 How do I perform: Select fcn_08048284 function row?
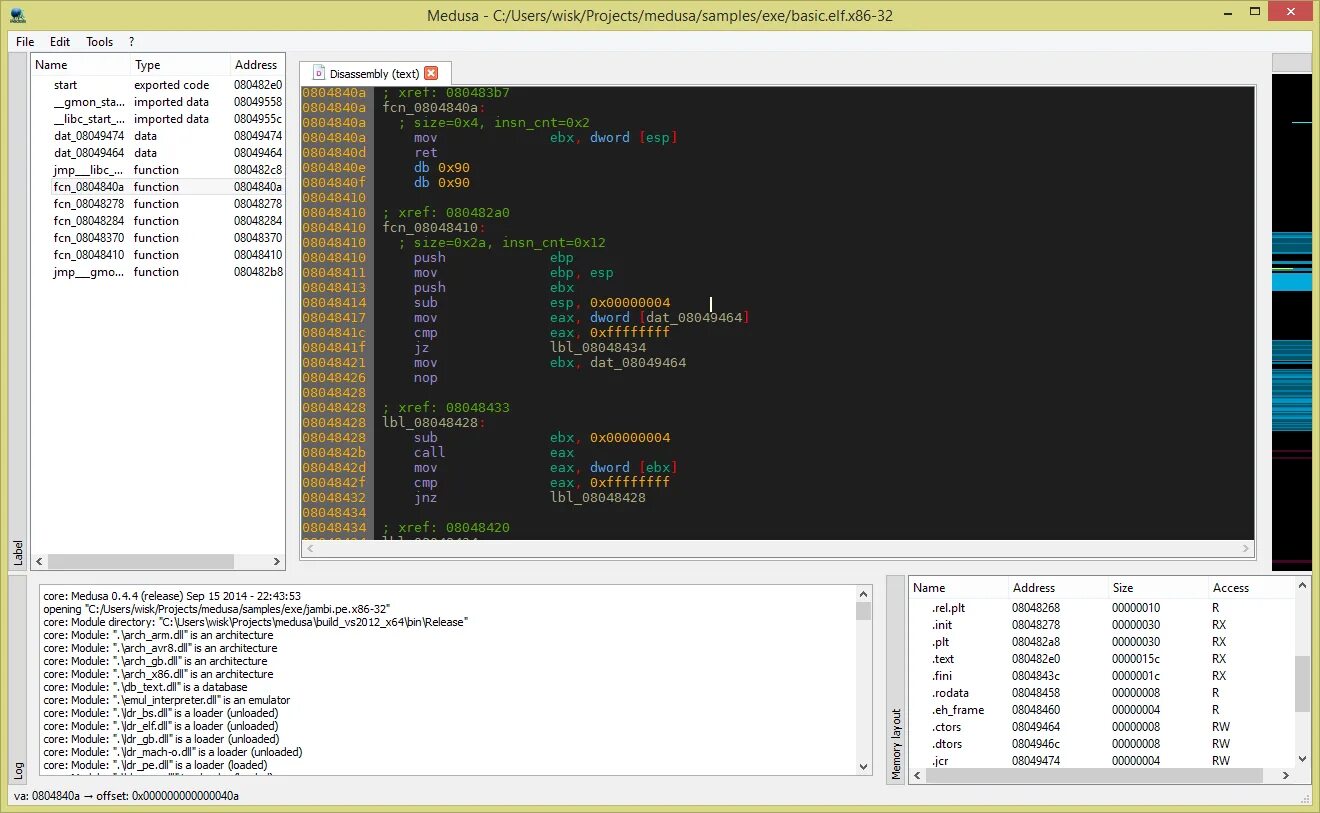point(158,221)
